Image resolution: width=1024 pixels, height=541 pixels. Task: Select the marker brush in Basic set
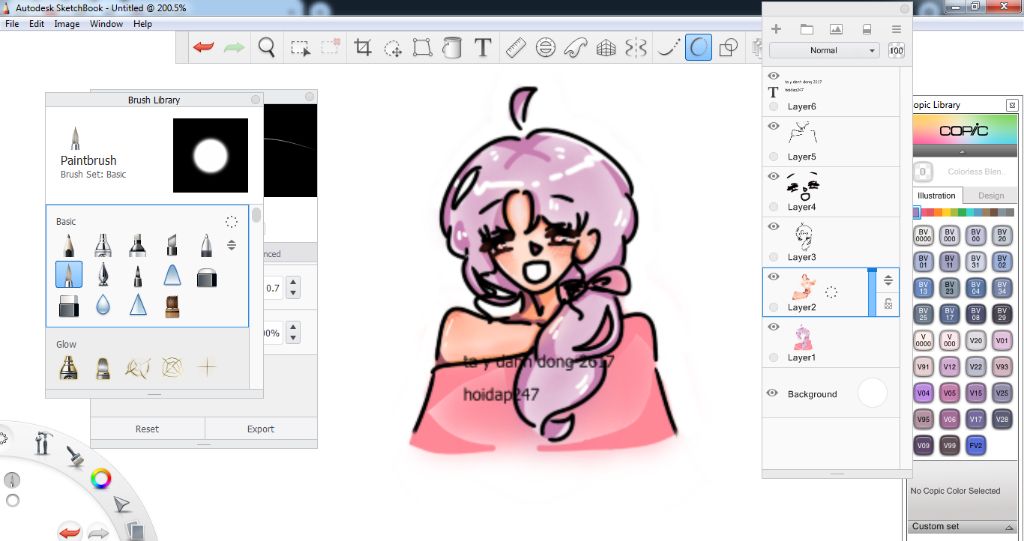pyautogui.click(x=137, y=246)
